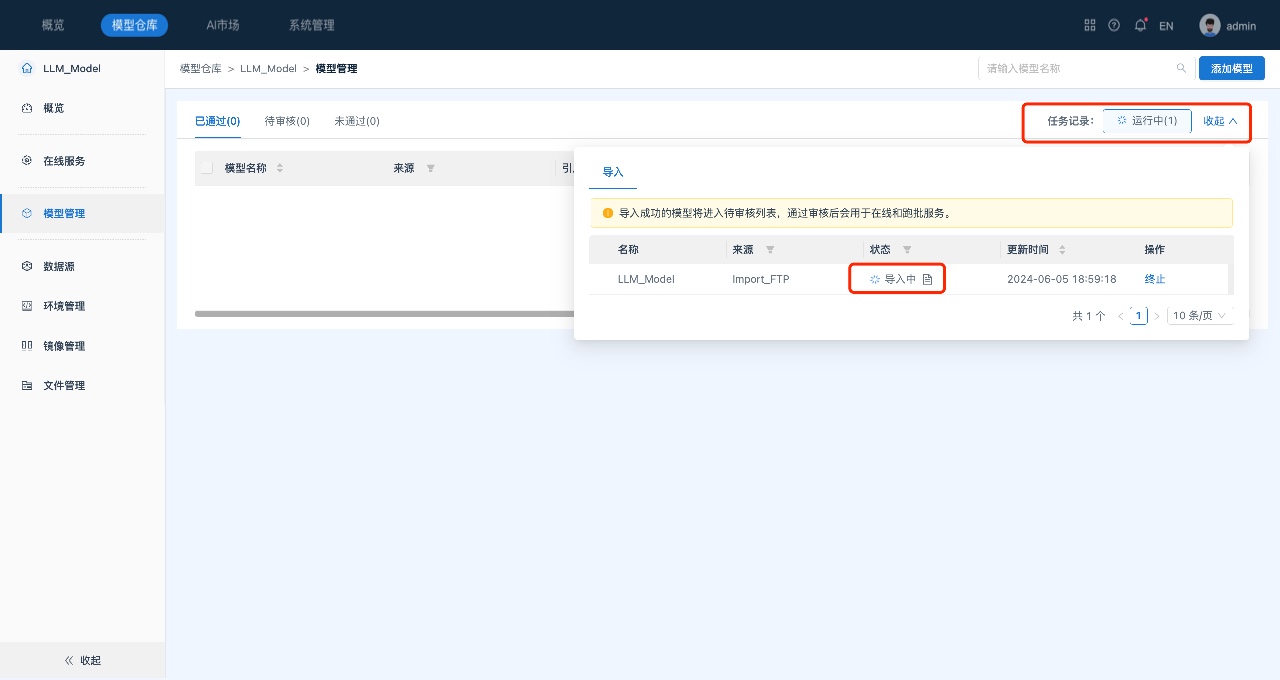Click the 添加模型 button

coord(1231,68)
